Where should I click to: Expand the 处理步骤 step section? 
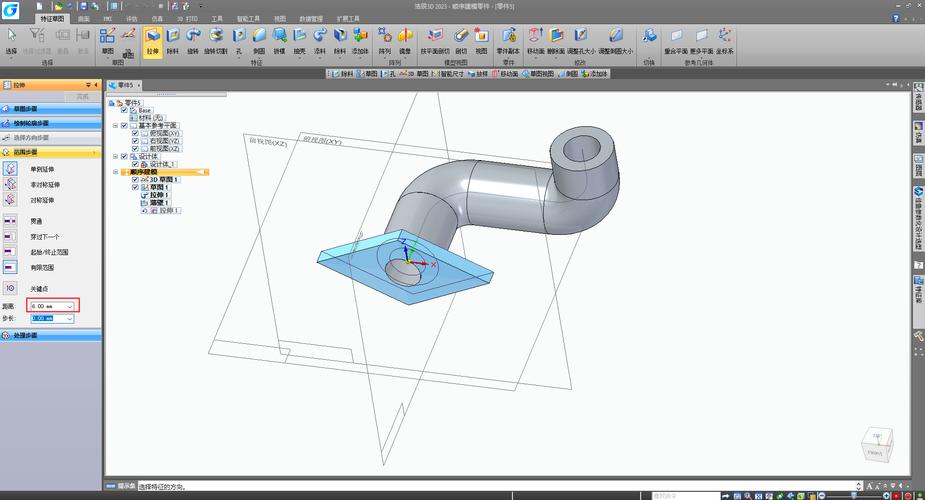point(51,335)
